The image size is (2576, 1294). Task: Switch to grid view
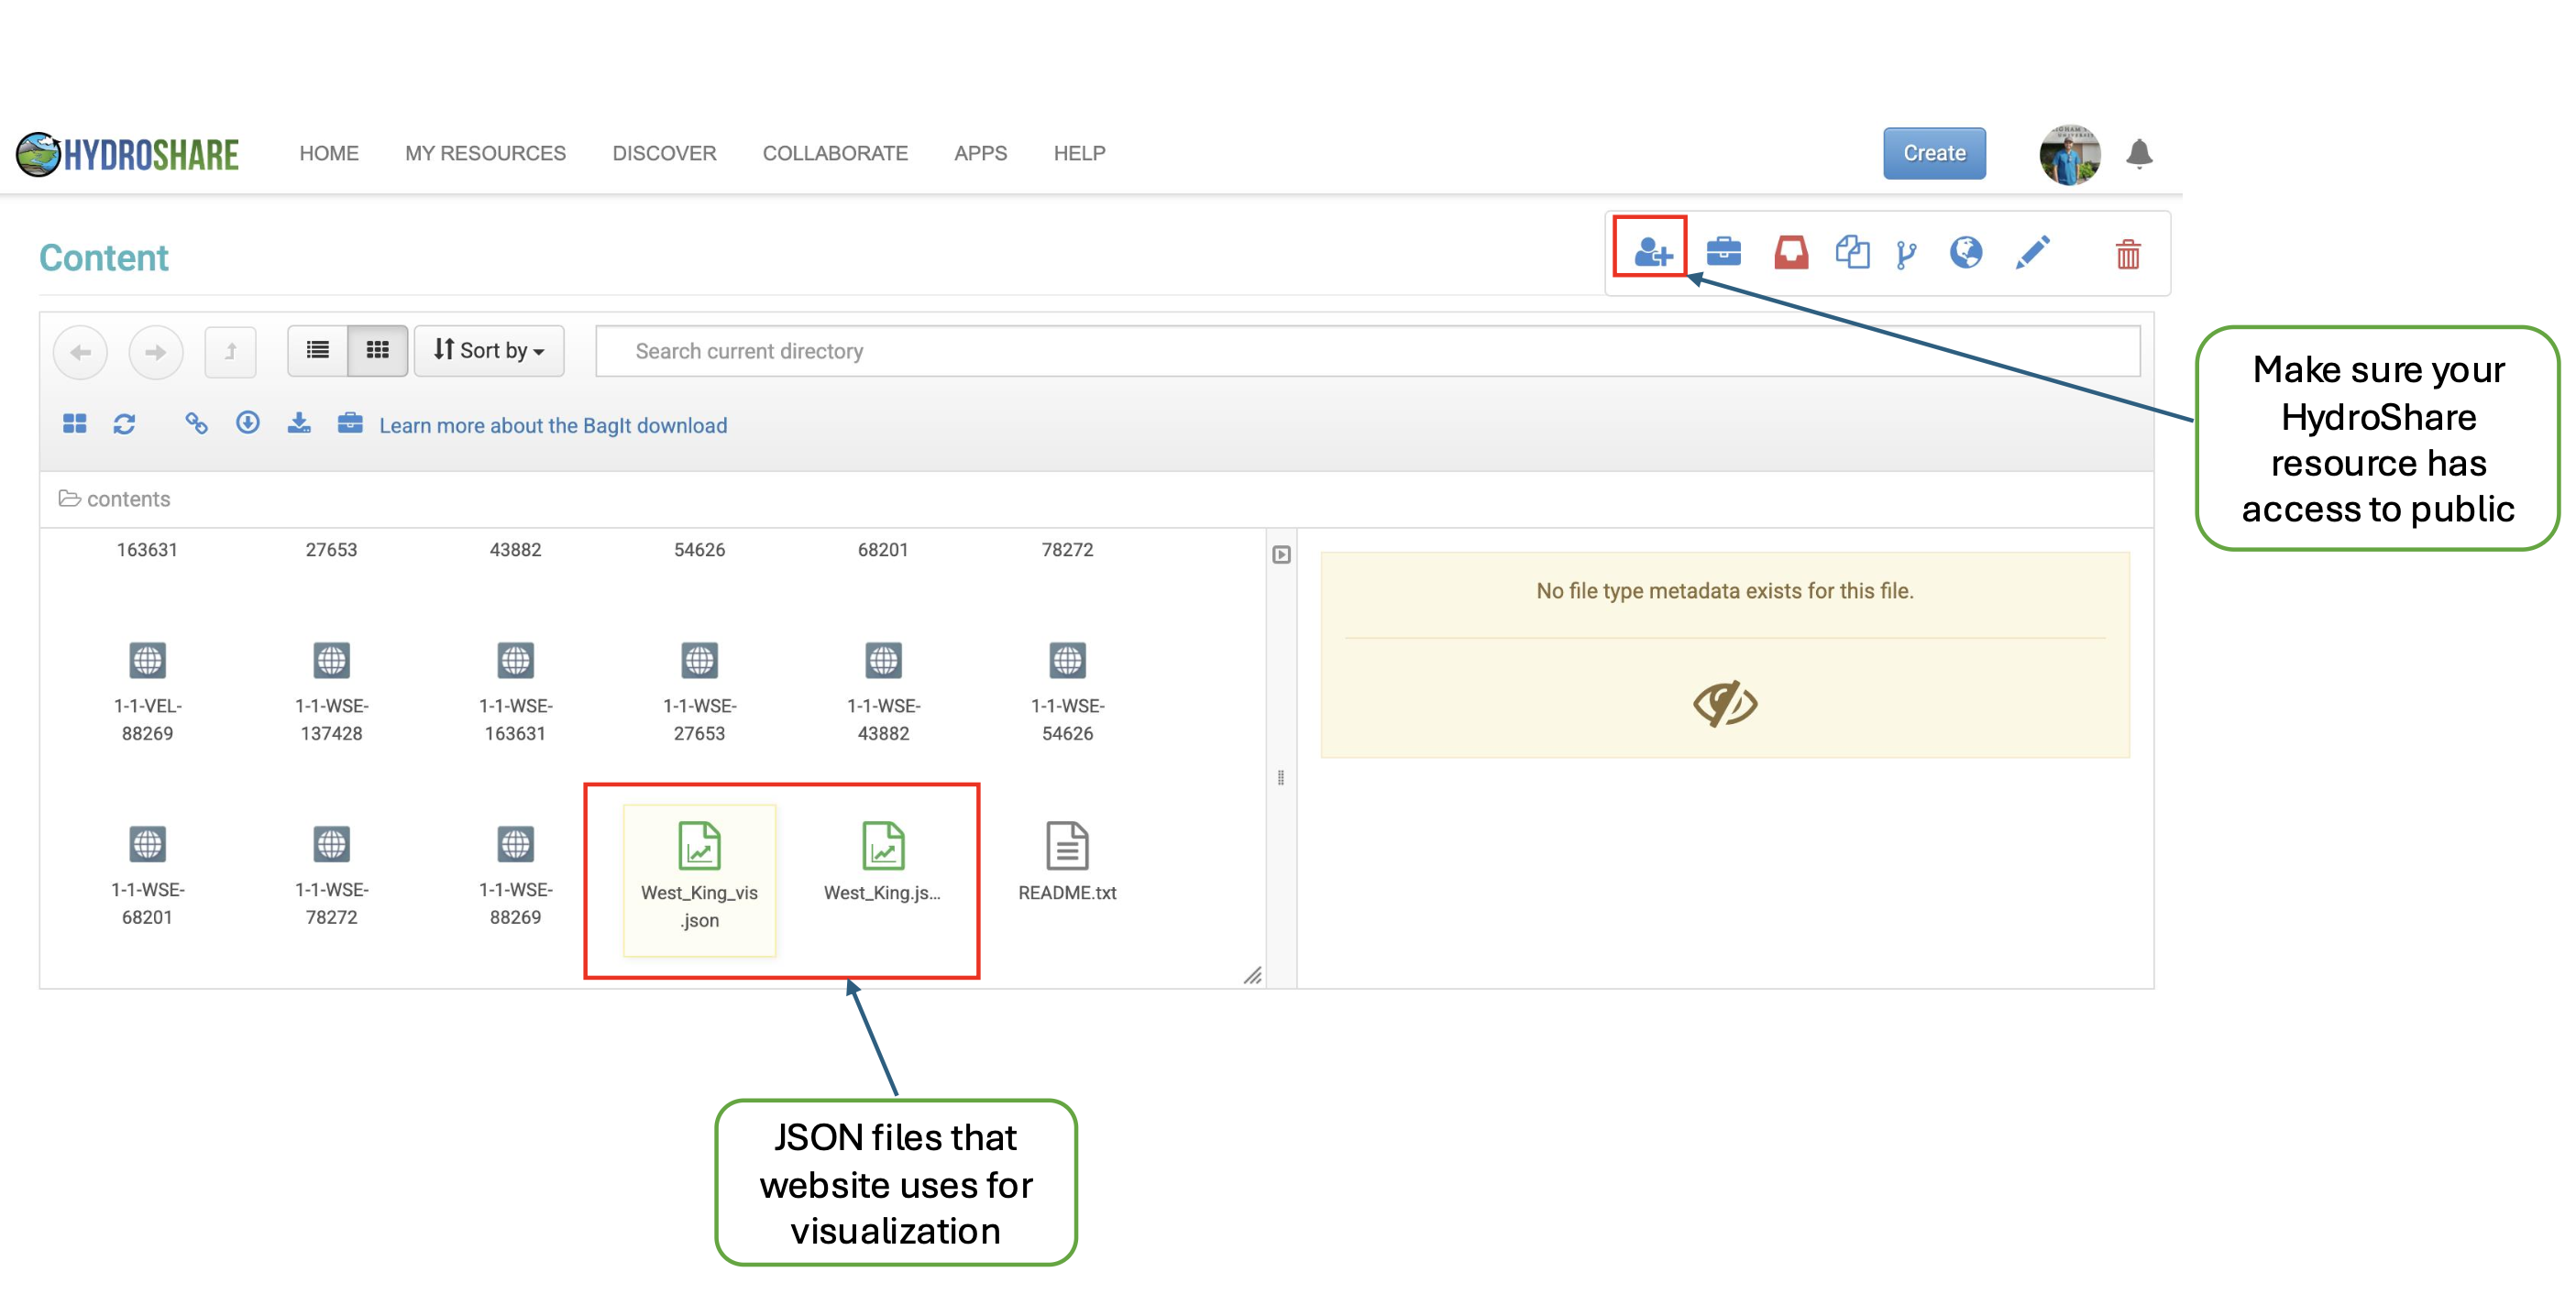(377, 350)
